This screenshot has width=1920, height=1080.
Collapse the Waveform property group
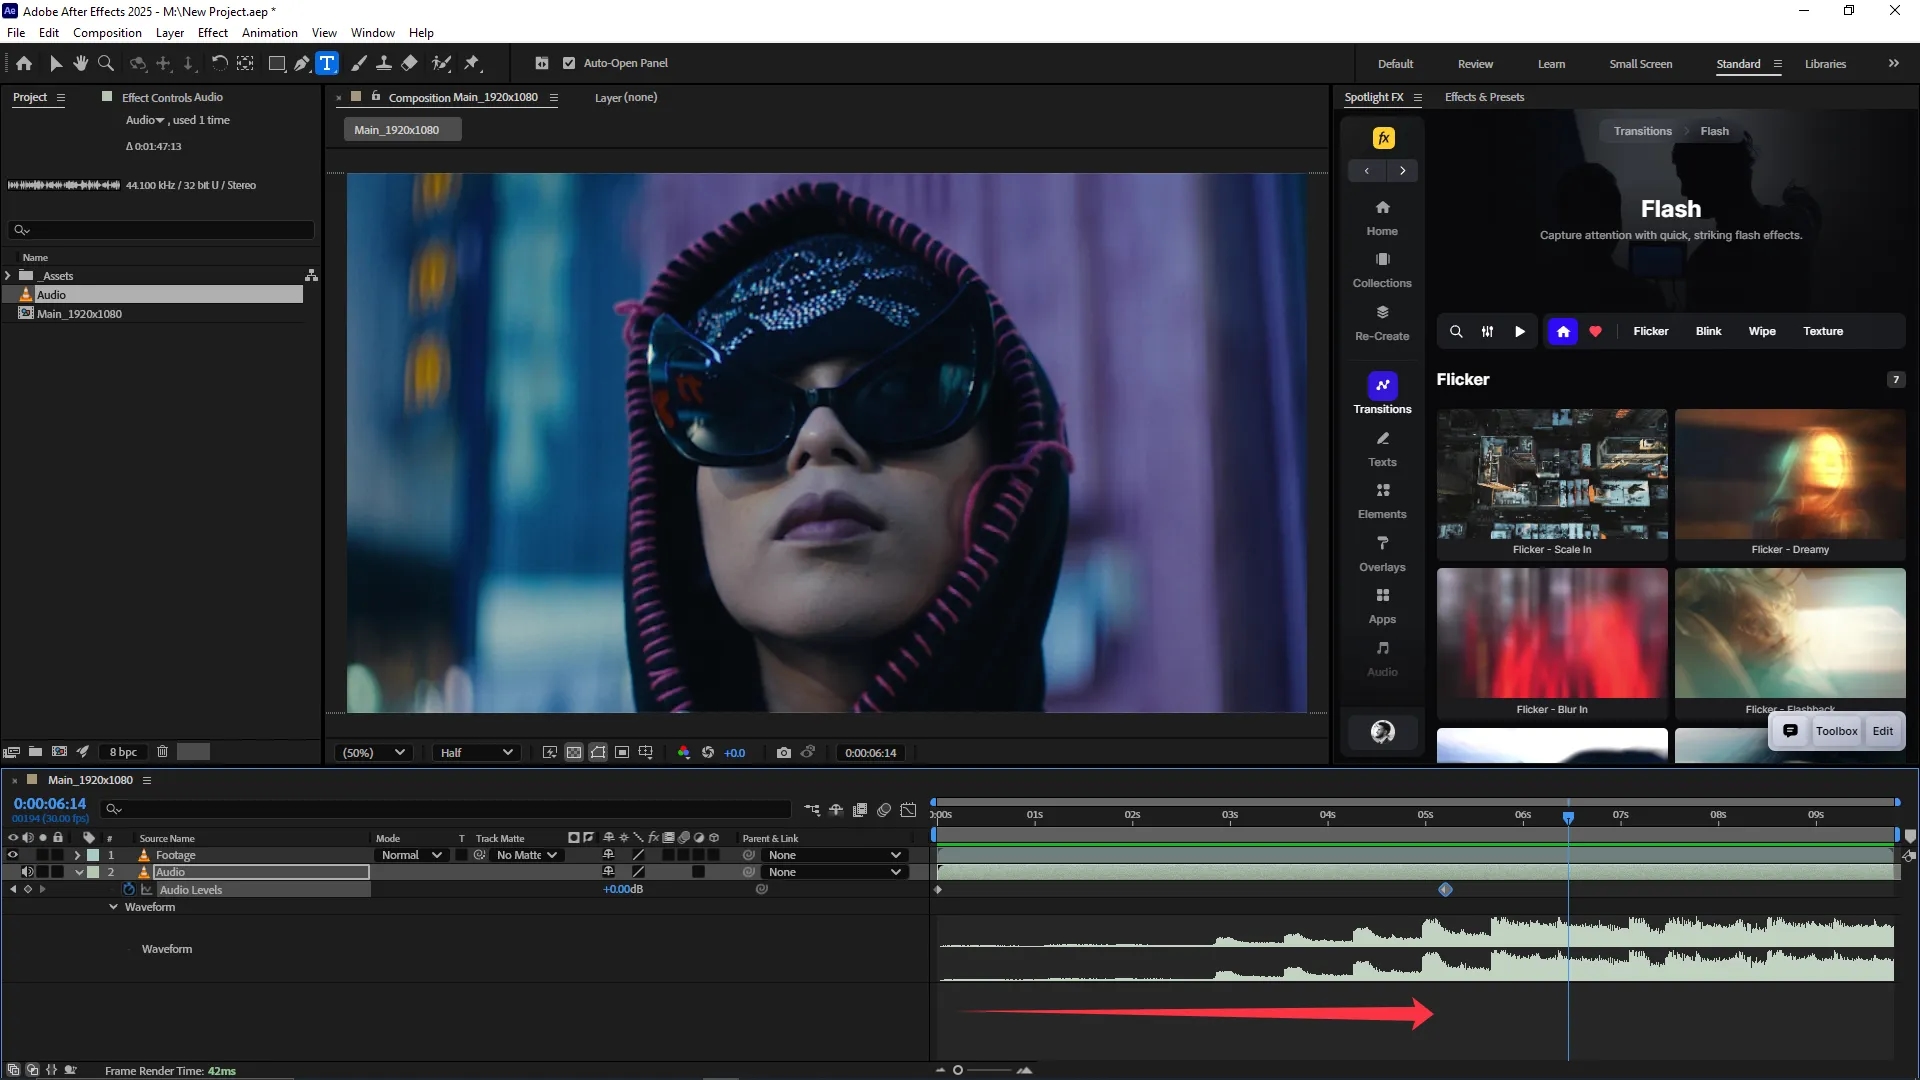(113, 907)
